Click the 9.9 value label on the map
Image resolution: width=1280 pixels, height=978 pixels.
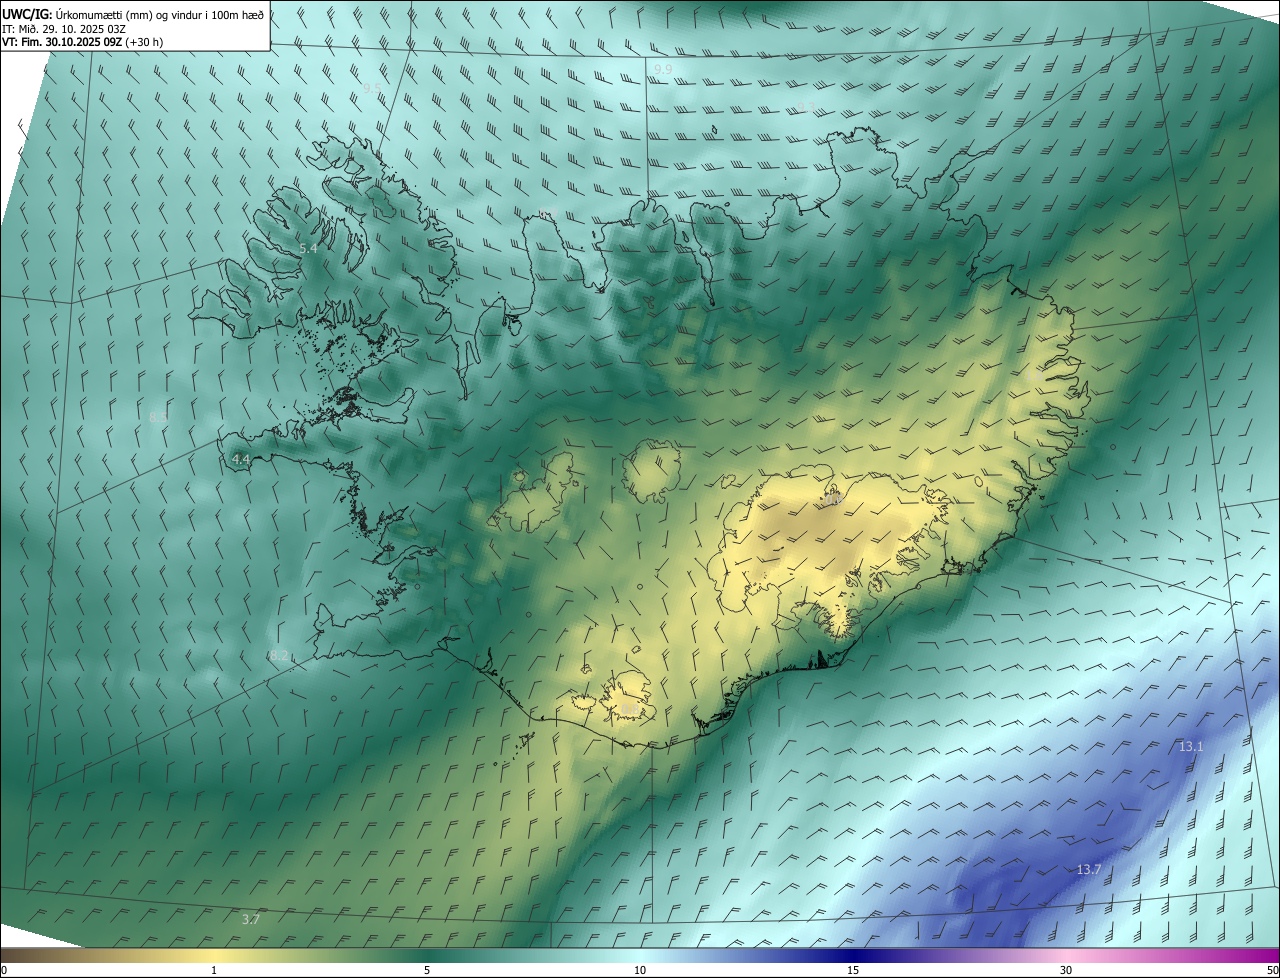coord(663,69)
